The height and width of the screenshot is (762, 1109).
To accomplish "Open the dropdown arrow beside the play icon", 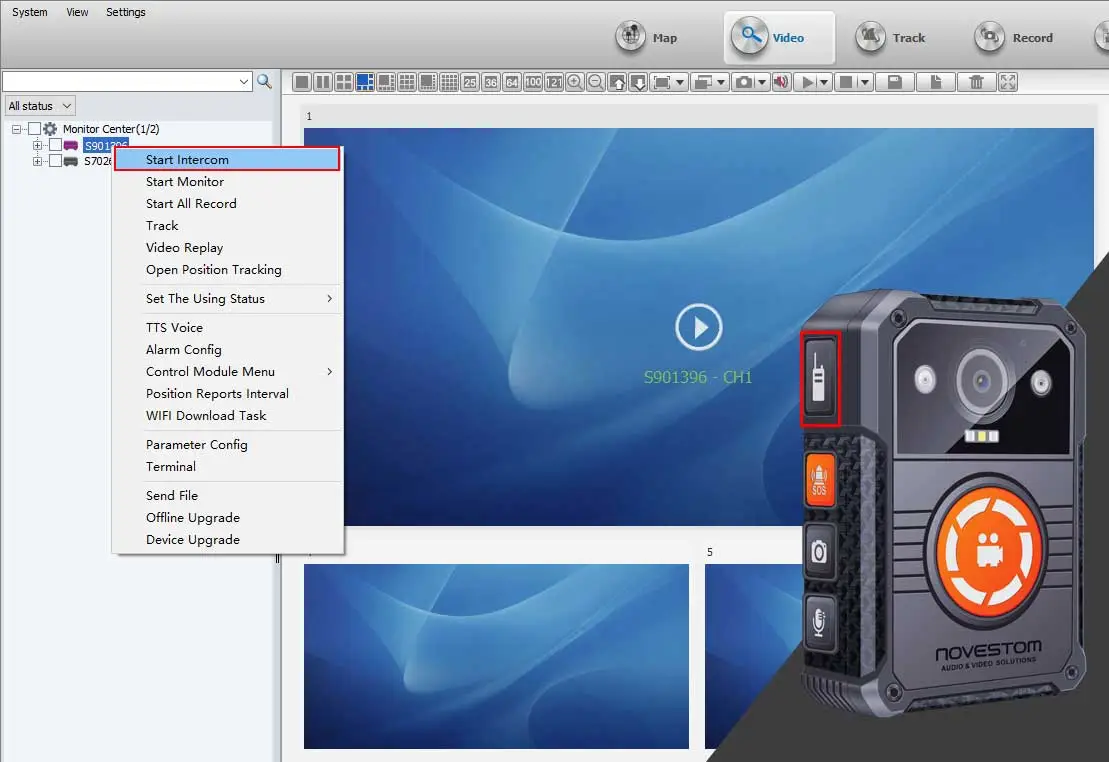I will point(824,82).
